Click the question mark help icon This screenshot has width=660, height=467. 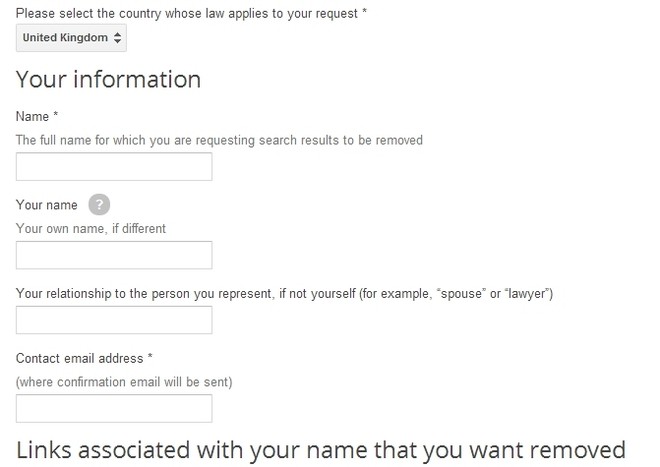(99, 205)
